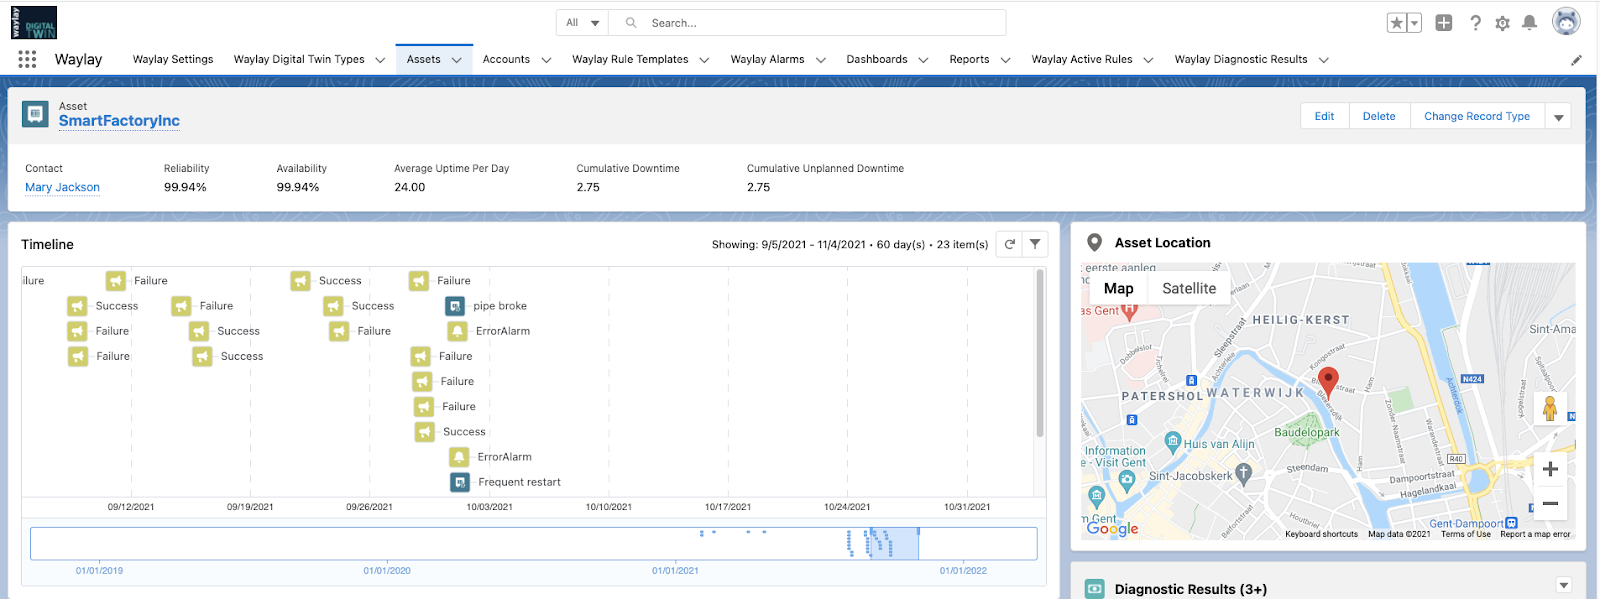The height and width of the screenshot is (599, 1600).
Task: Expand the Wayway Alarms chevron
Action: 821,60
